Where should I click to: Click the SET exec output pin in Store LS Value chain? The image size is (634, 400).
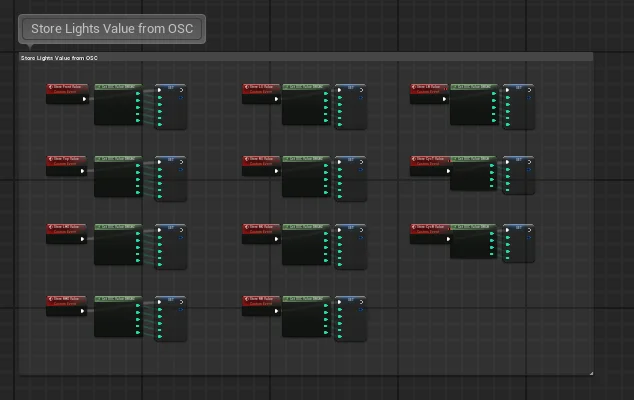pyautogui.click(x=361, y=90)
